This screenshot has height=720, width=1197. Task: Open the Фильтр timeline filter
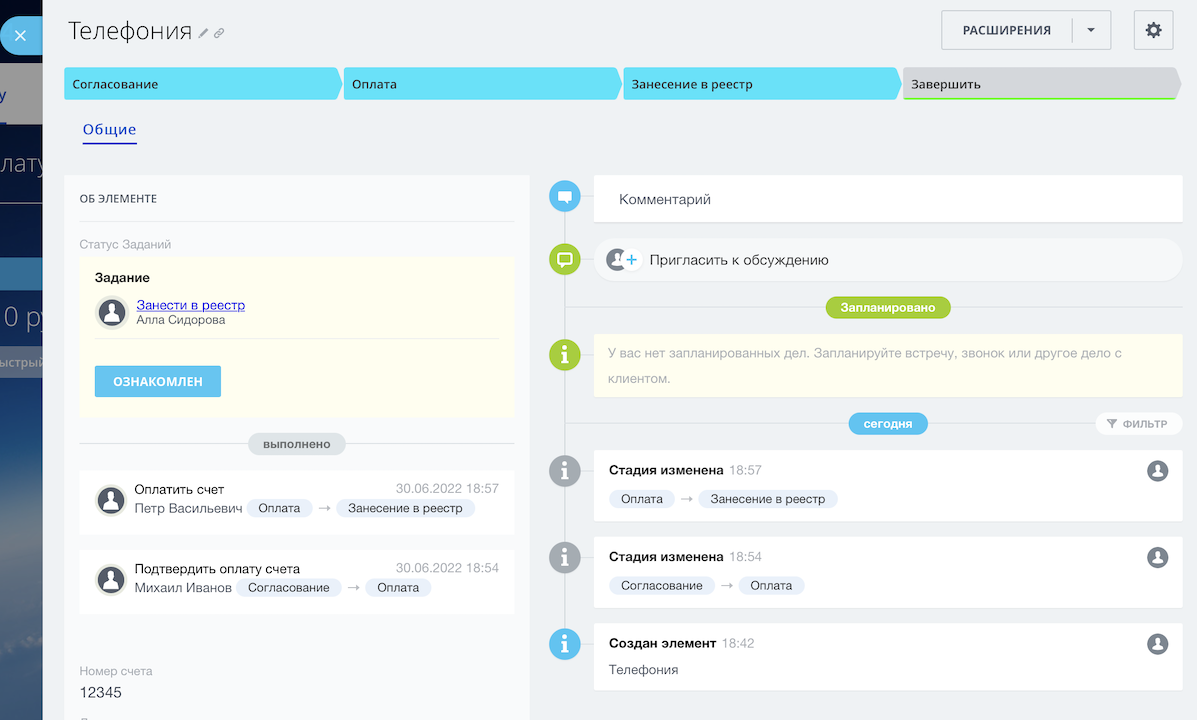1139,424
